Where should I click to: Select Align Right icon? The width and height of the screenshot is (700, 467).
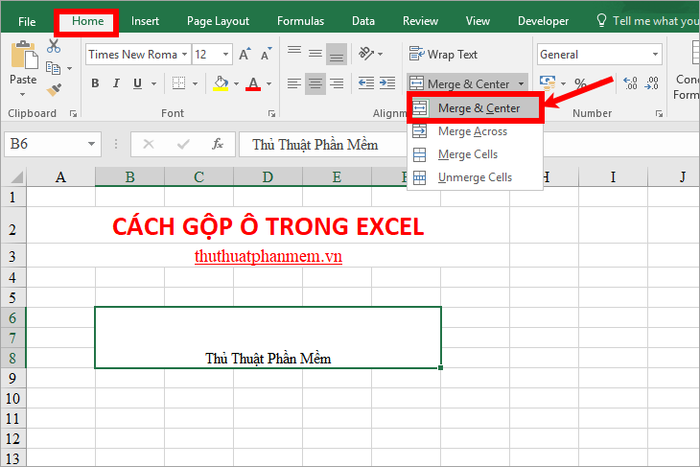pyautogui.click(x=337, y=83)
